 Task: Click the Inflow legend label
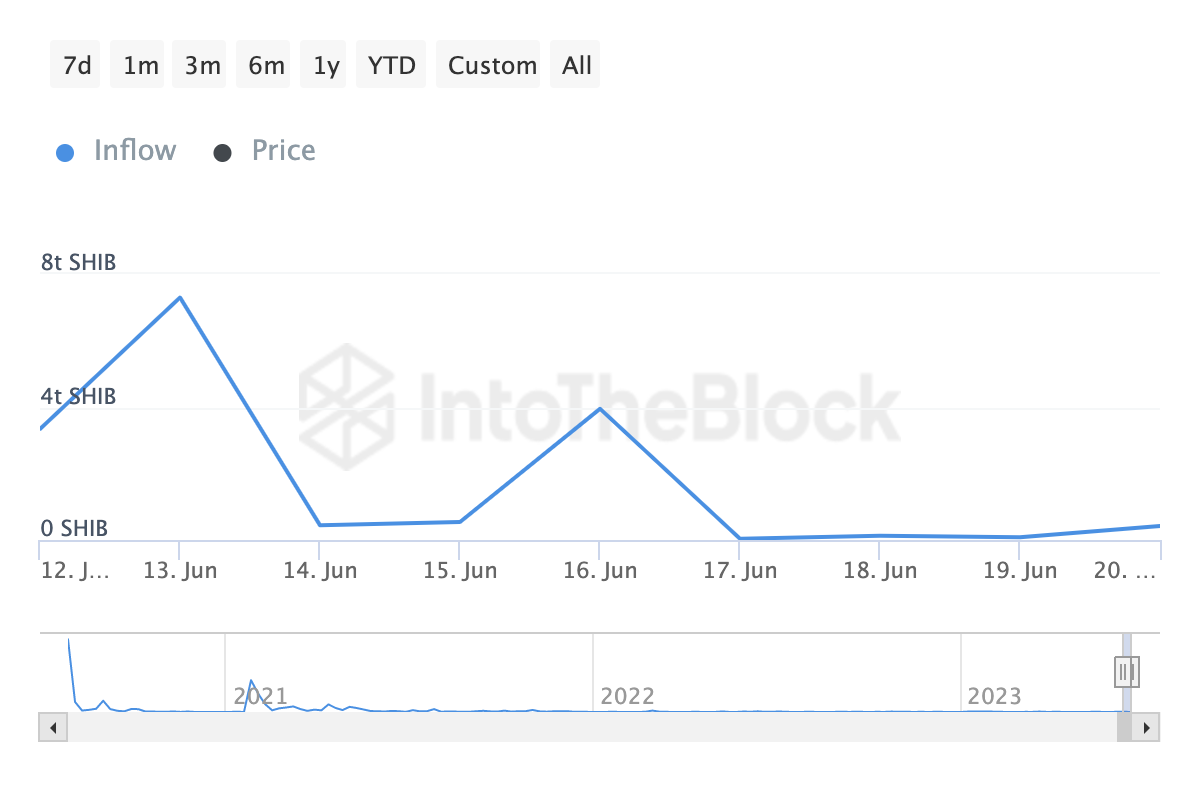134,151
